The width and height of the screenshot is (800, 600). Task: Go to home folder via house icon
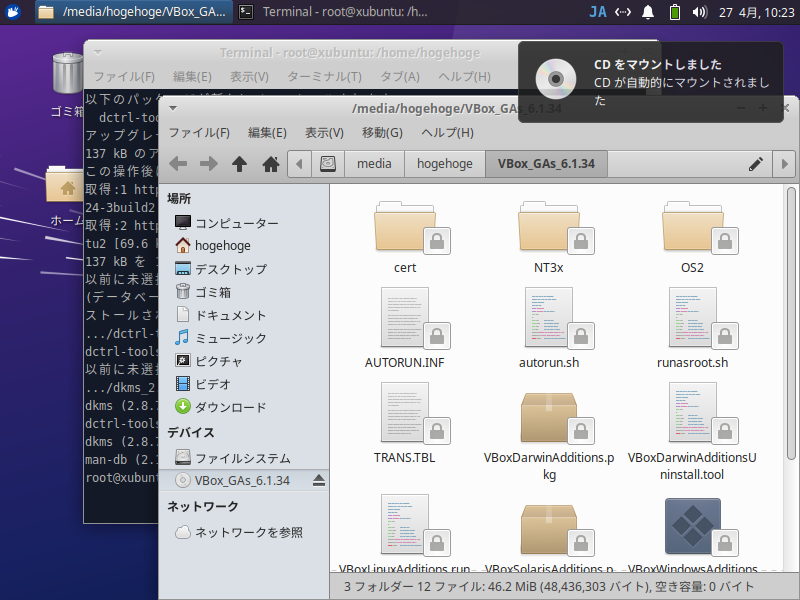click(270, 164)
